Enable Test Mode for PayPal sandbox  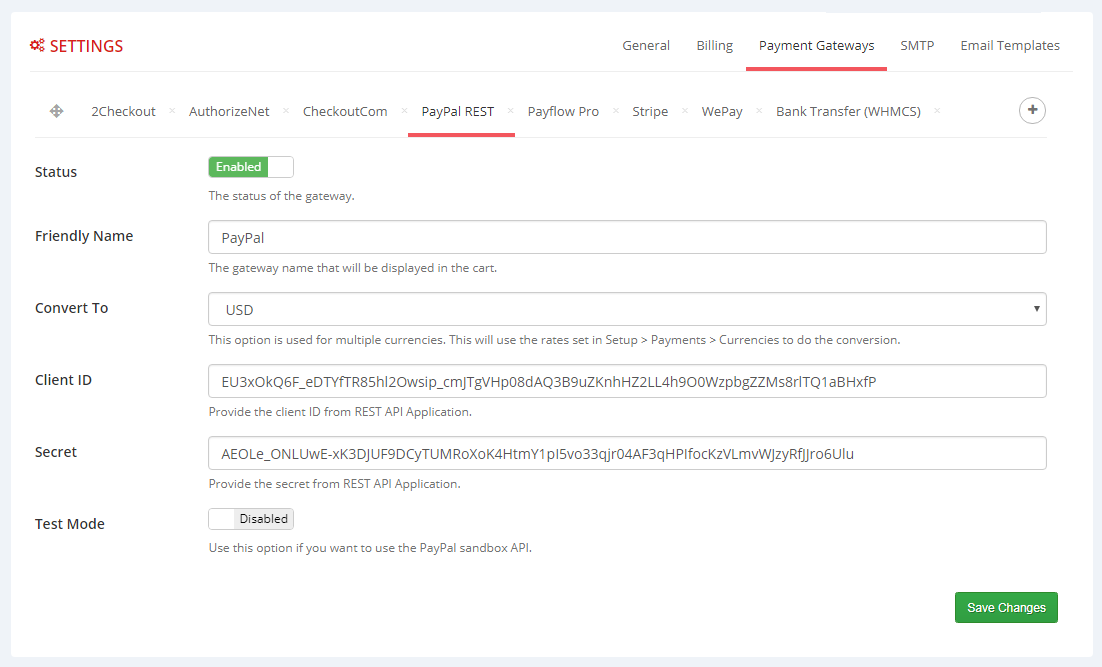[250, 518]
